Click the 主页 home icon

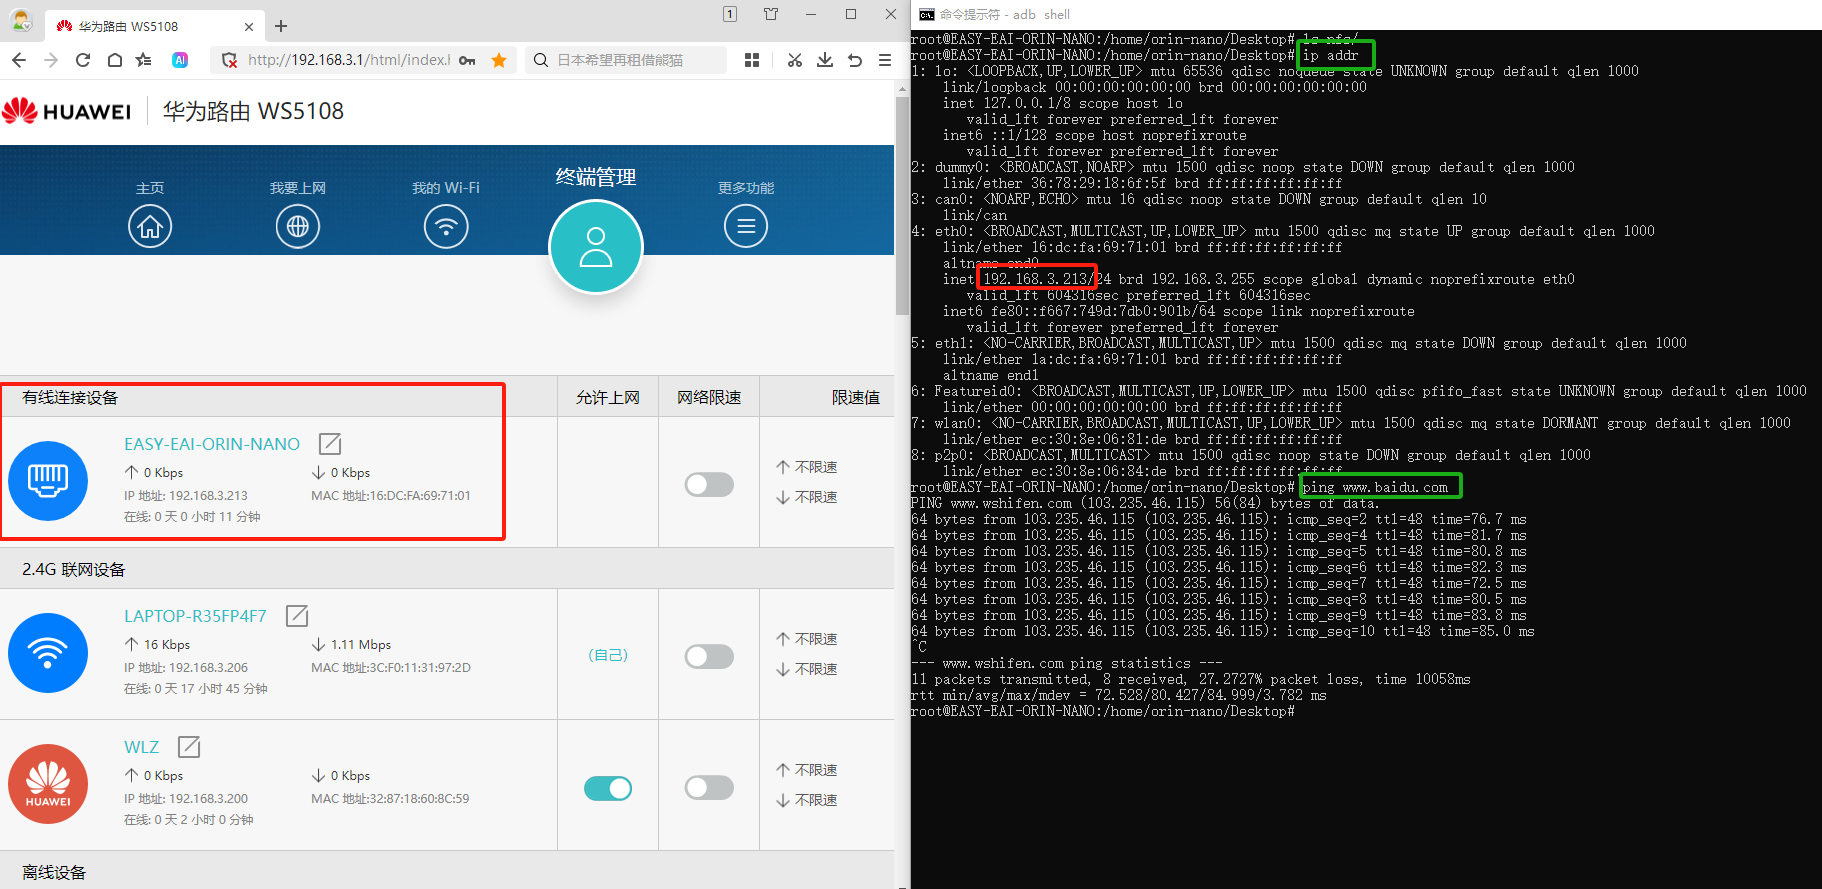[150, 227]
